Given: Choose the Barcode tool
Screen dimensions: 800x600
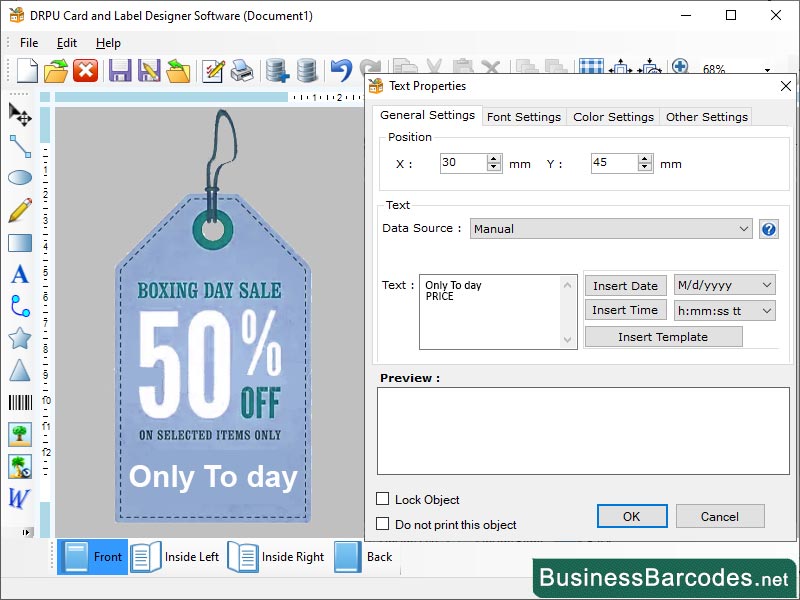Looking at the screenshot, I should tap(20, 402).
